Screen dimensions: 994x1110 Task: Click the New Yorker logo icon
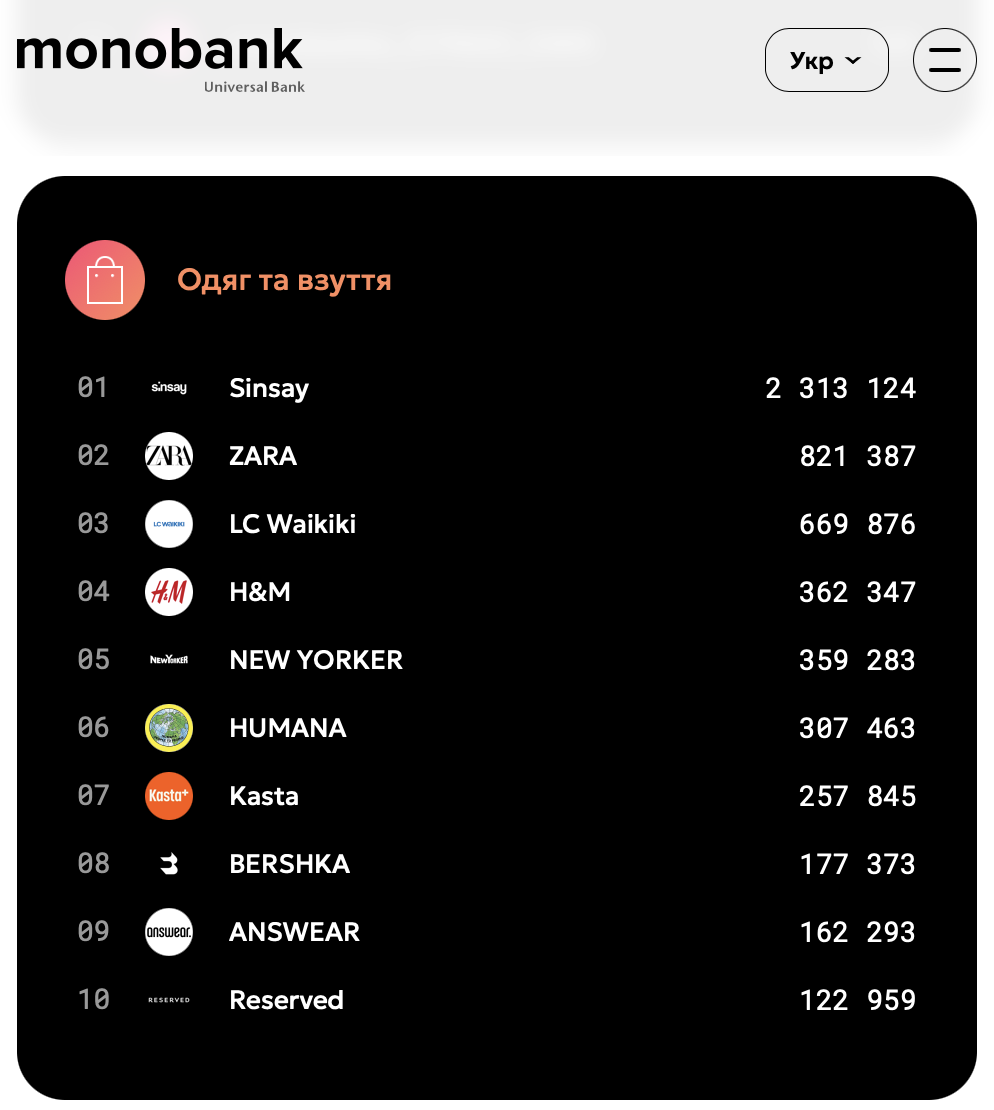[168, 660]
